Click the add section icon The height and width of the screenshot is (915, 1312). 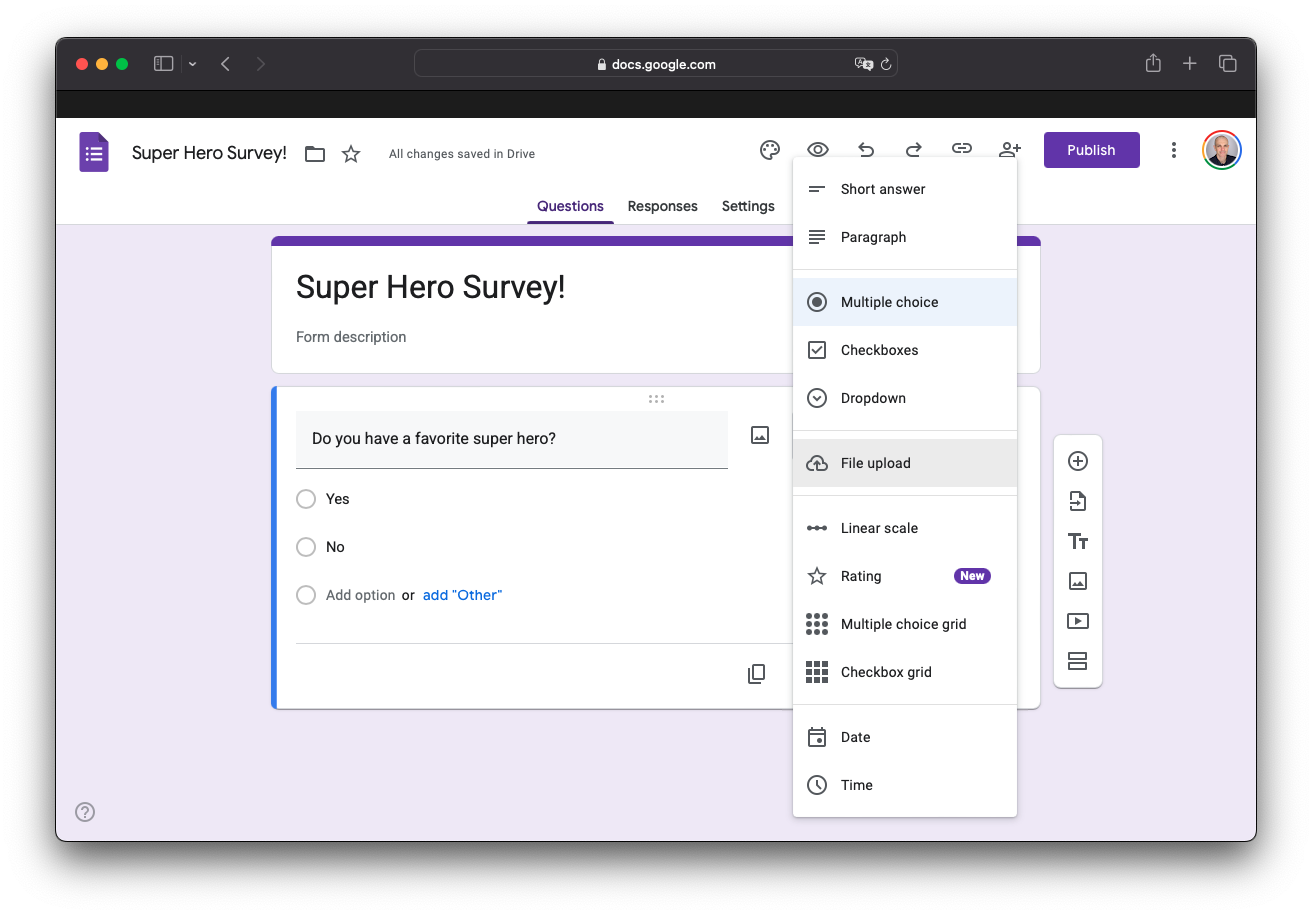(x=1077, y=661)
